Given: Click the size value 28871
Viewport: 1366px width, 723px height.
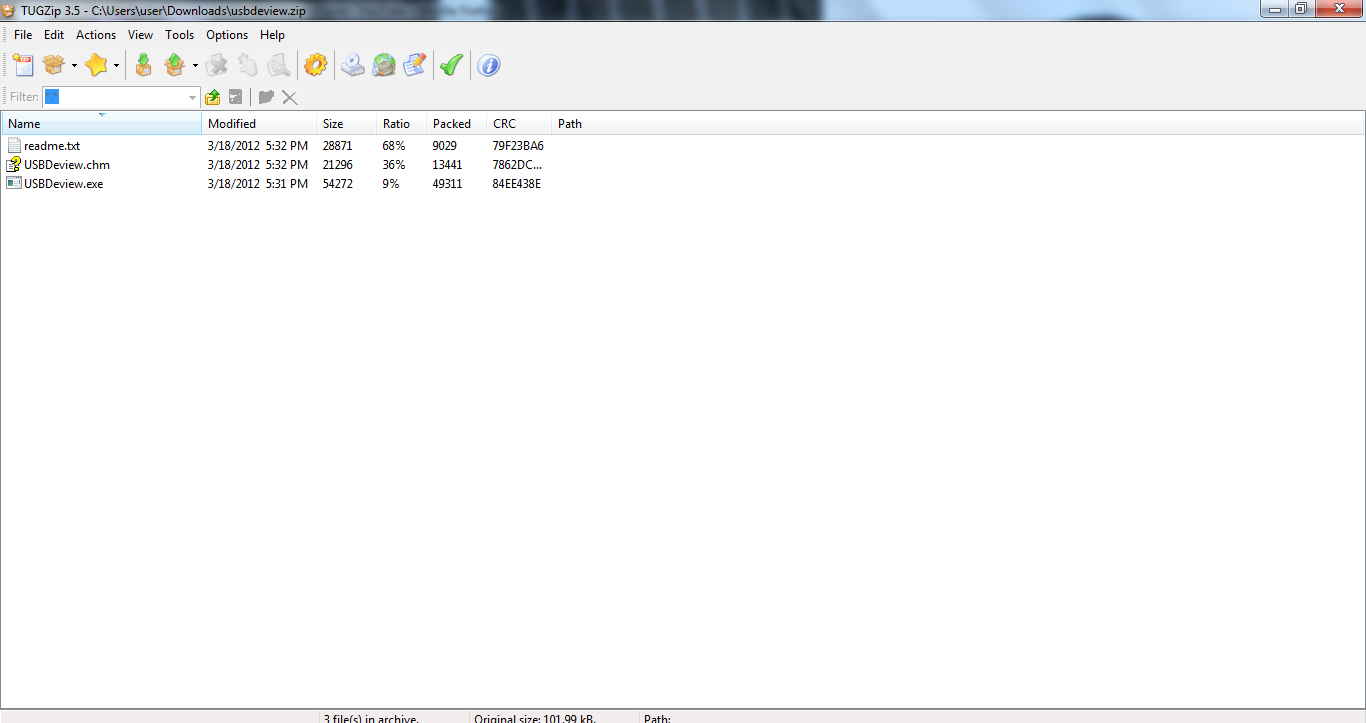Looking at the screenshot, I should (x=338, y=146).
